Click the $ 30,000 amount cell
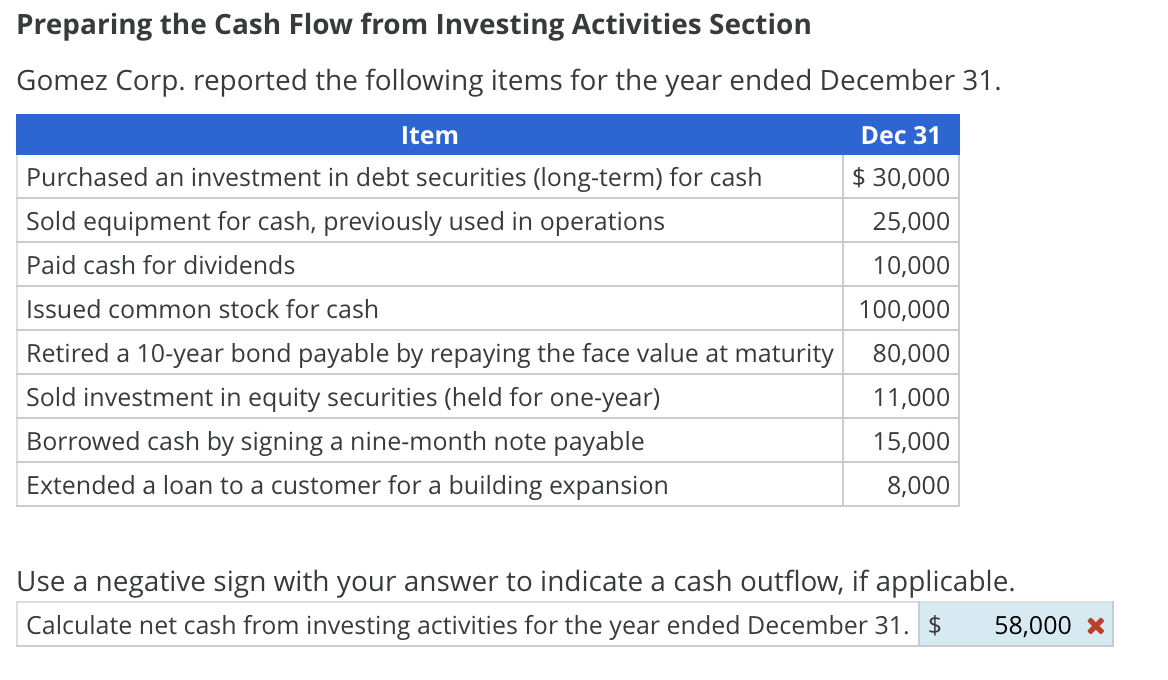1168x680 pixels. coord(900,178)
